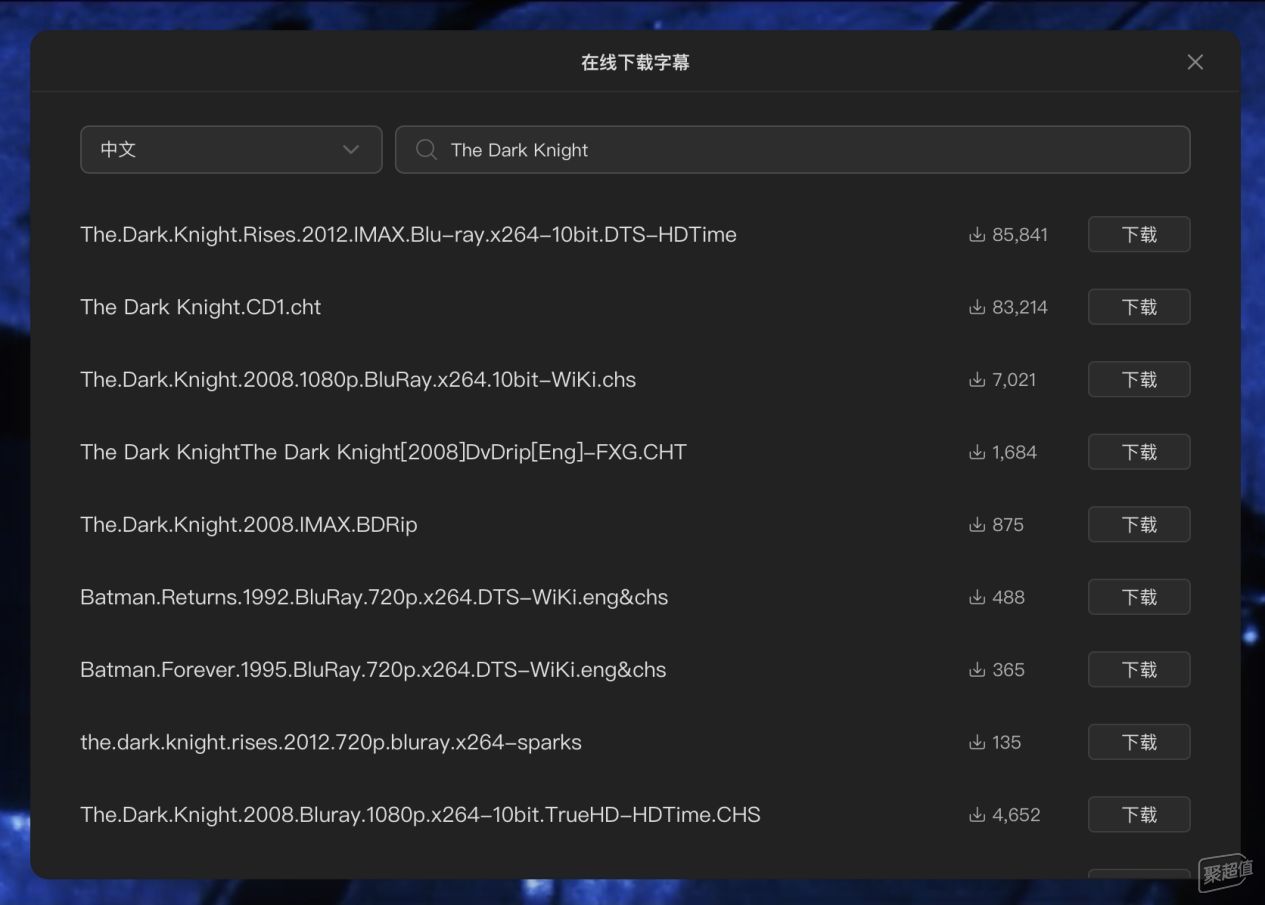This screenshot has height=905, width=1265.
Task: Download the 720p bluray sparks subtitle
Action: point(1139,742)
